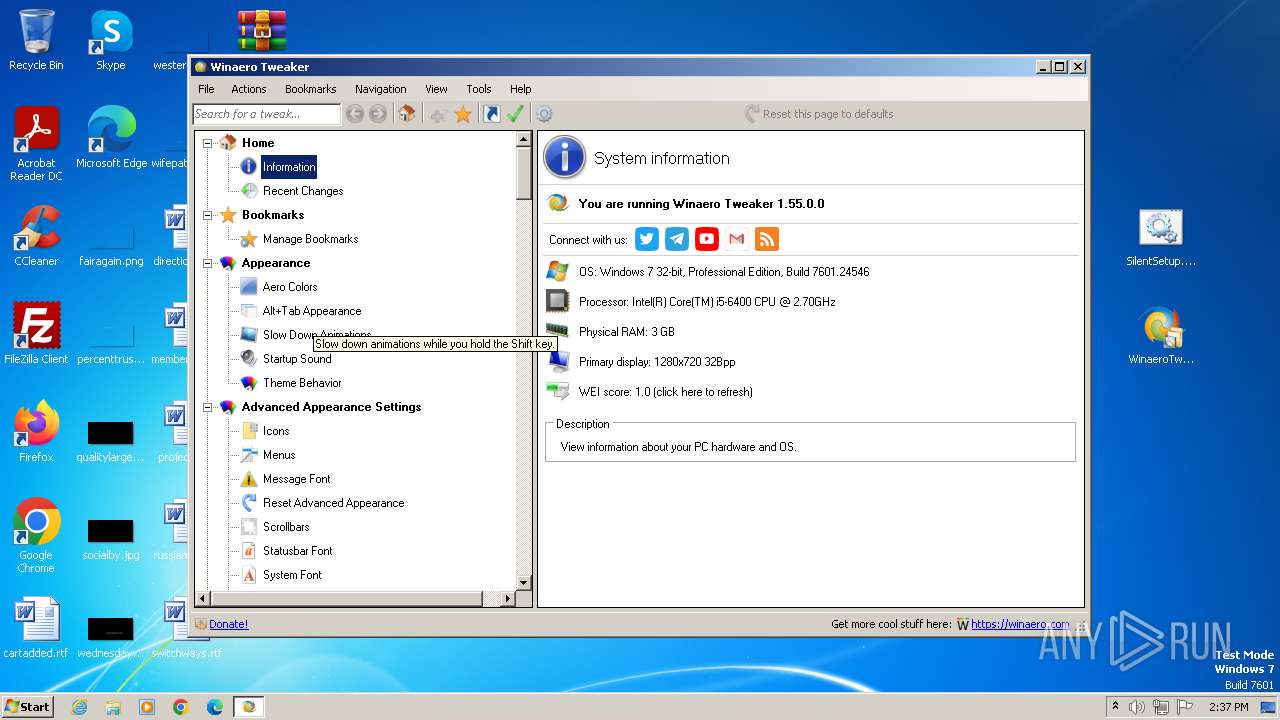Open the View menu
This screenshot has width=1280, height=720.
pyautogui.click(x=436, y=89)
